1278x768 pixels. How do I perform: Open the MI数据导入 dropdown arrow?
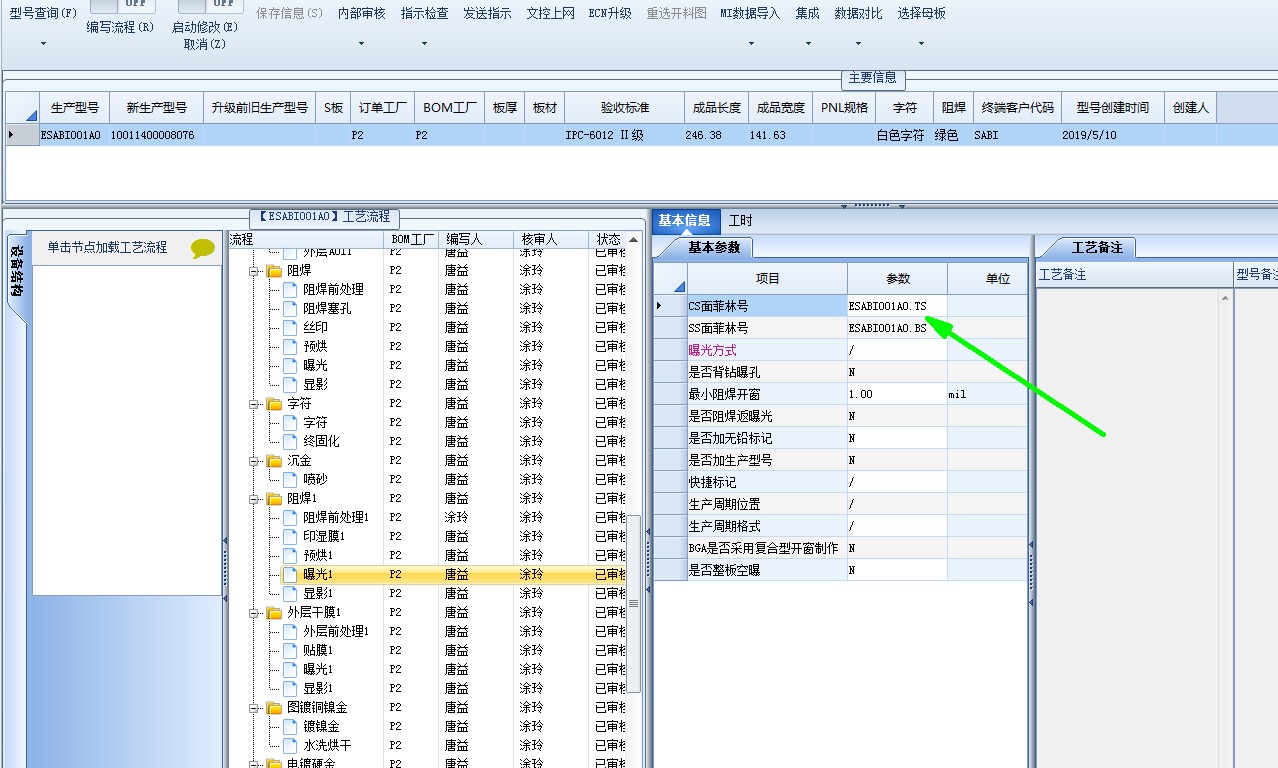751,44
